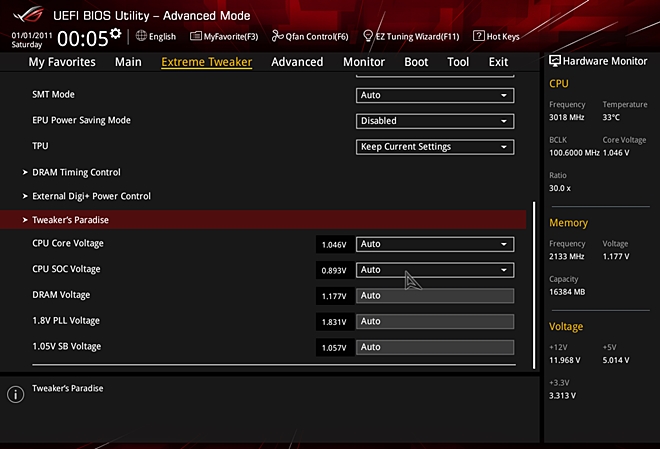This screenshot has height=449, width=660.
Task: Click the 1.8V PLL Voltage field
Action: (435, 321)
